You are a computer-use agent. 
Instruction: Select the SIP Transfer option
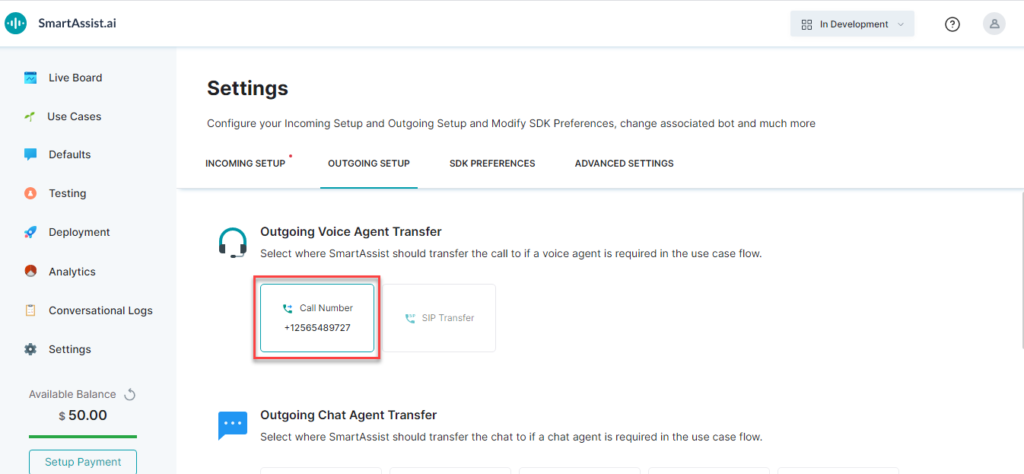point(440,318)
